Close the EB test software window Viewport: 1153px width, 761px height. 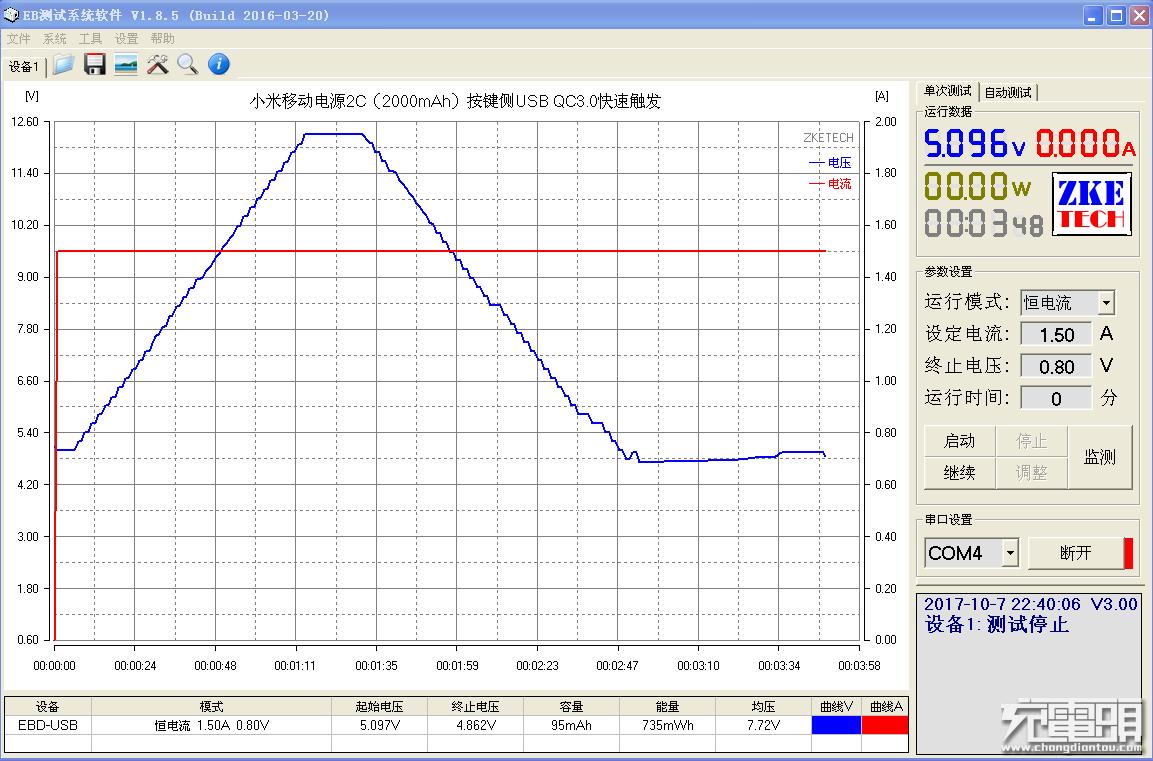1139,15
